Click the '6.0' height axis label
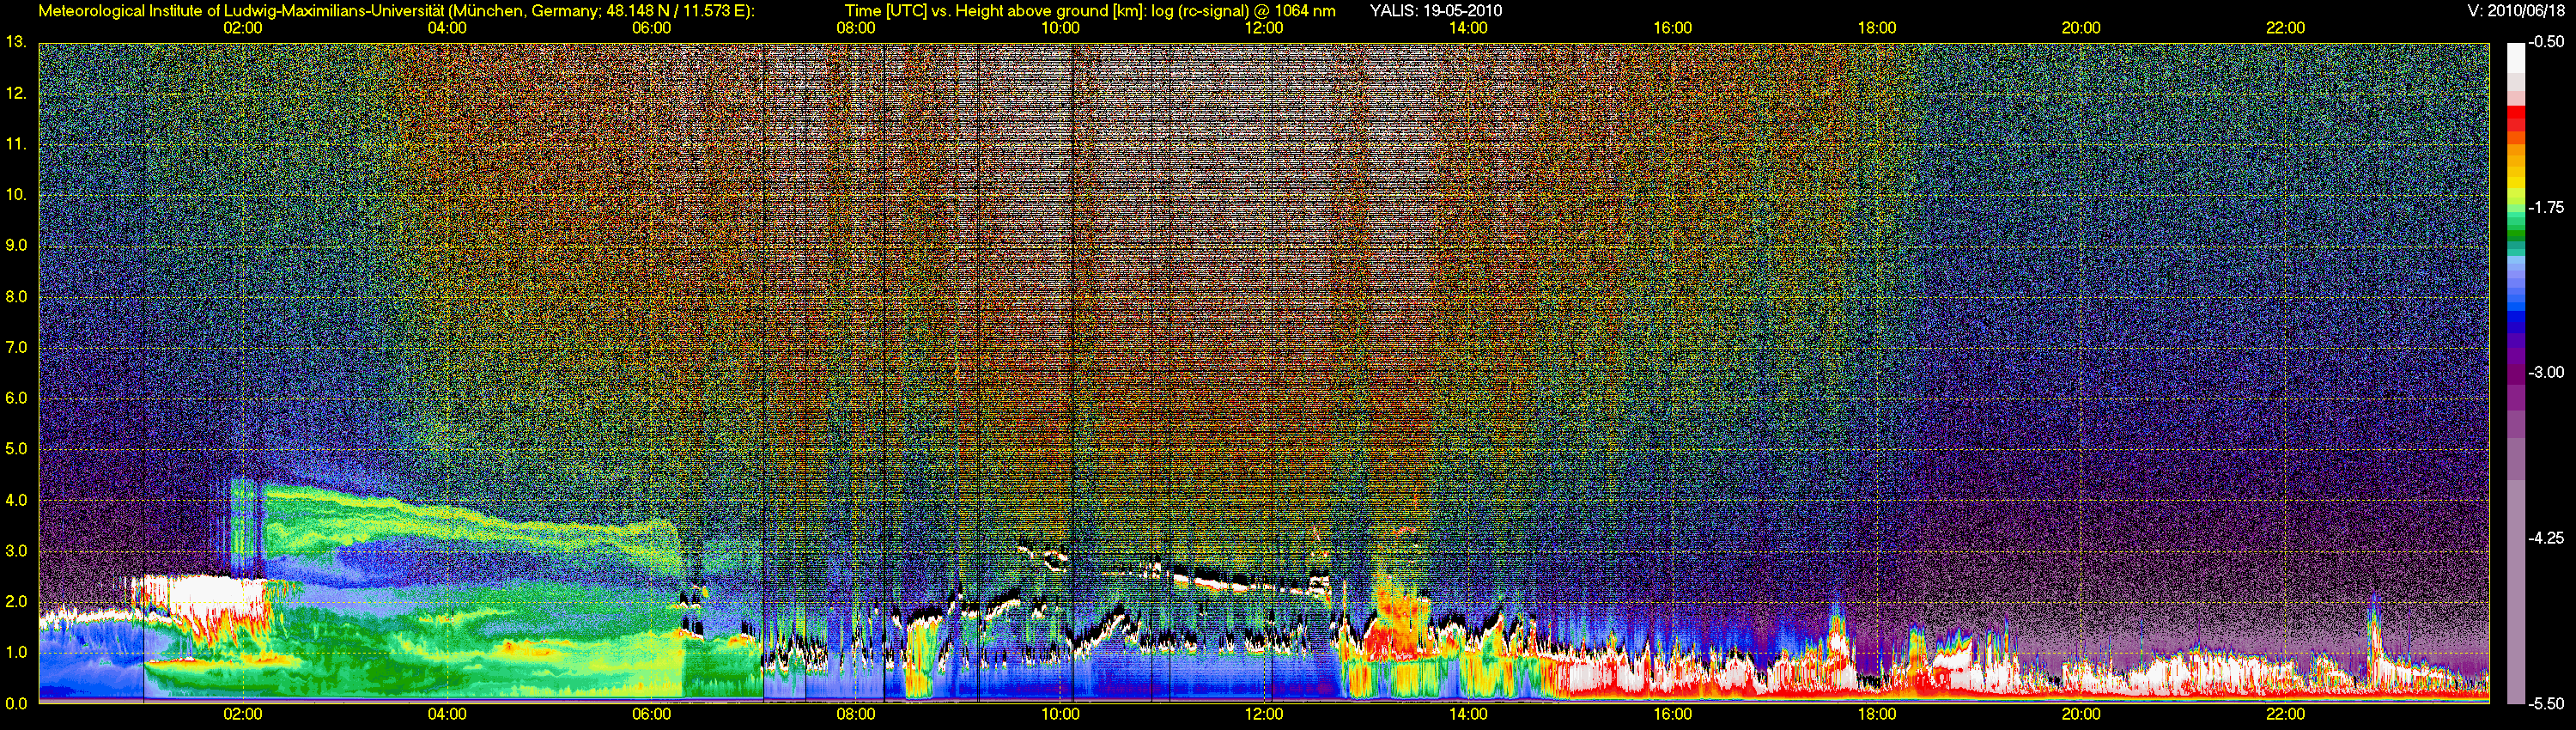 16,398
